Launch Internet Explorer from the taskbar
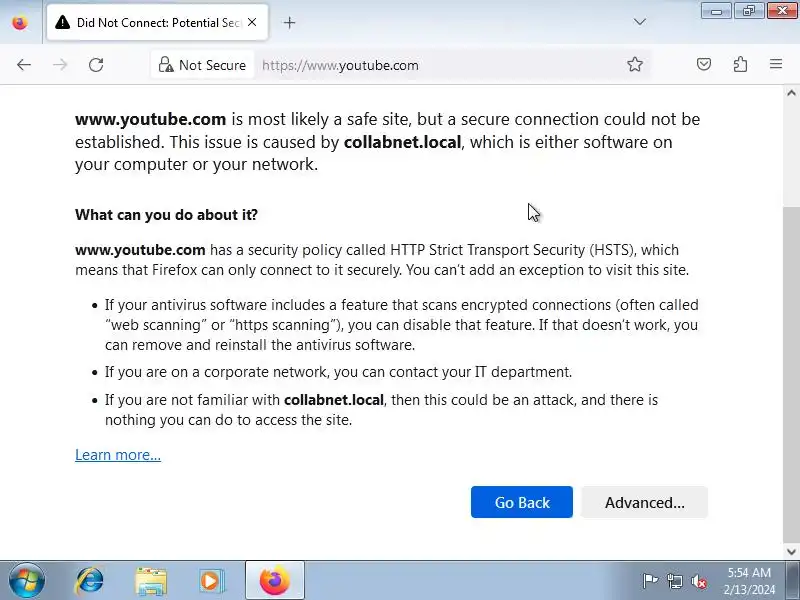 tap(90, 581)
